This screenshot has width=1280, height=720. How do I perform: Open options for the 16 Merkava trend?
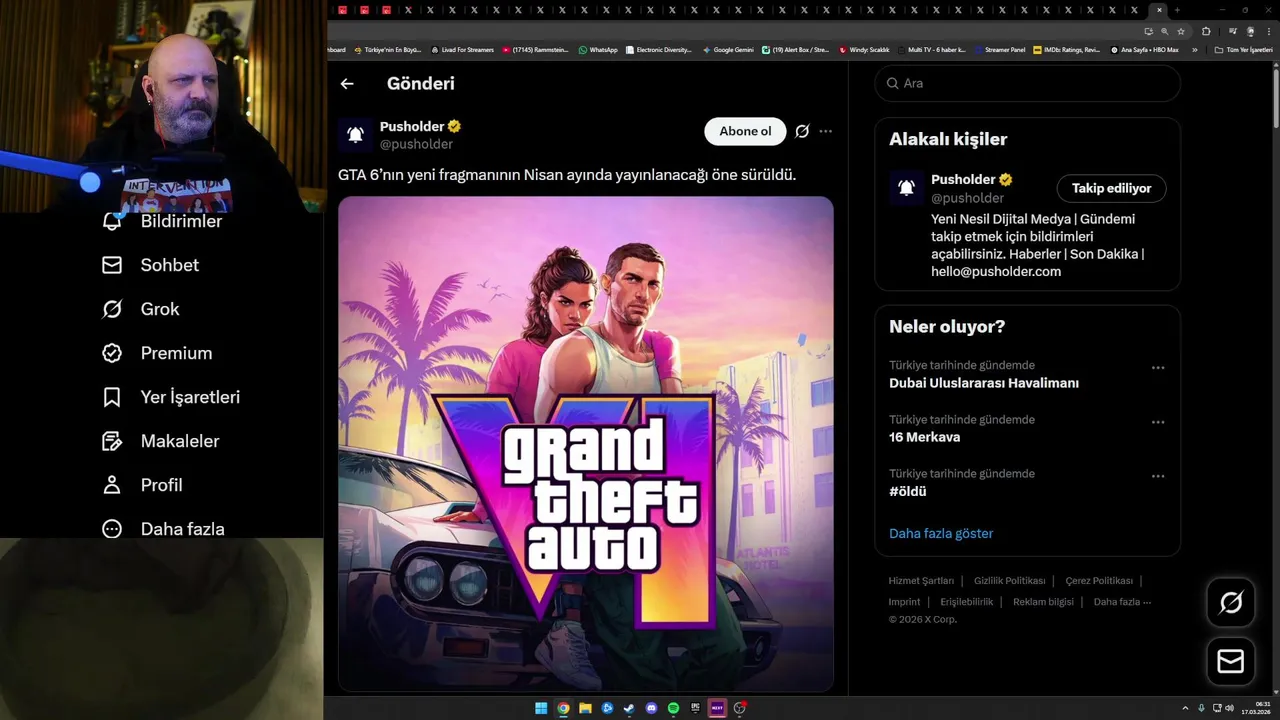[1158, 422]
